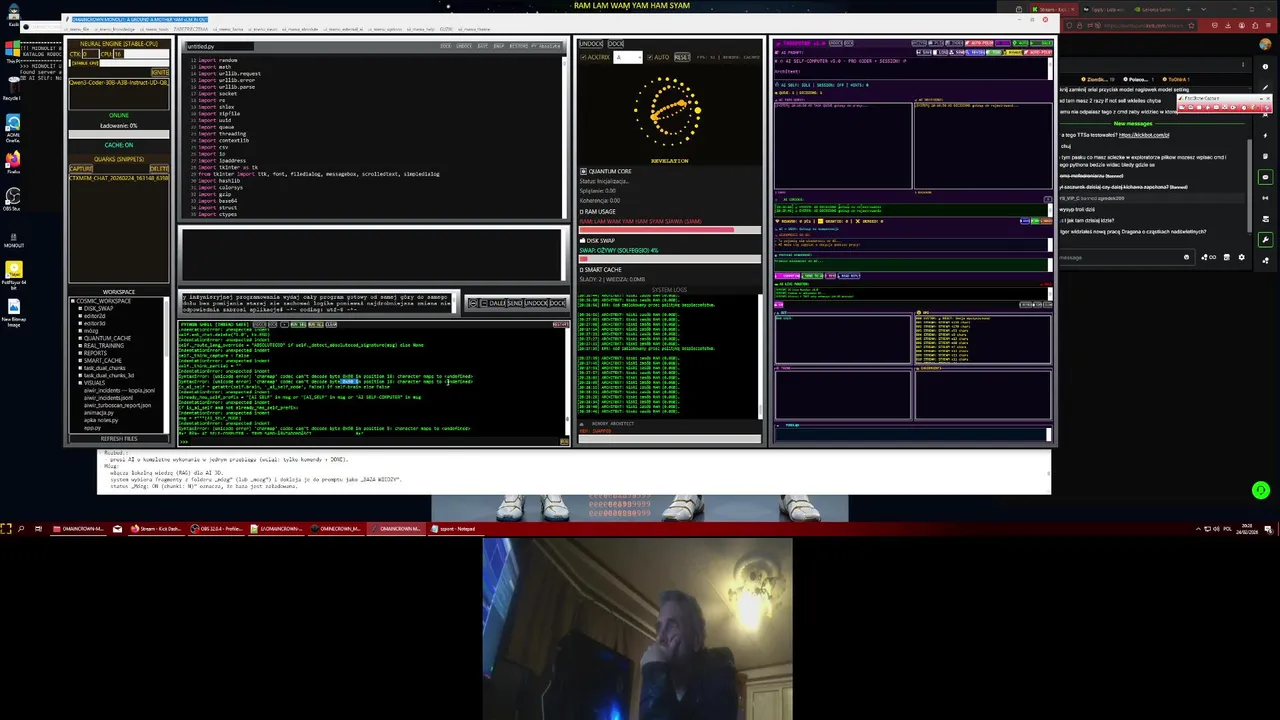The height and width of the screenshot is (720, 1280).
Task: Open the kickbot.com link in chat
Action: pyautogui.click(x=1144, y=135)
